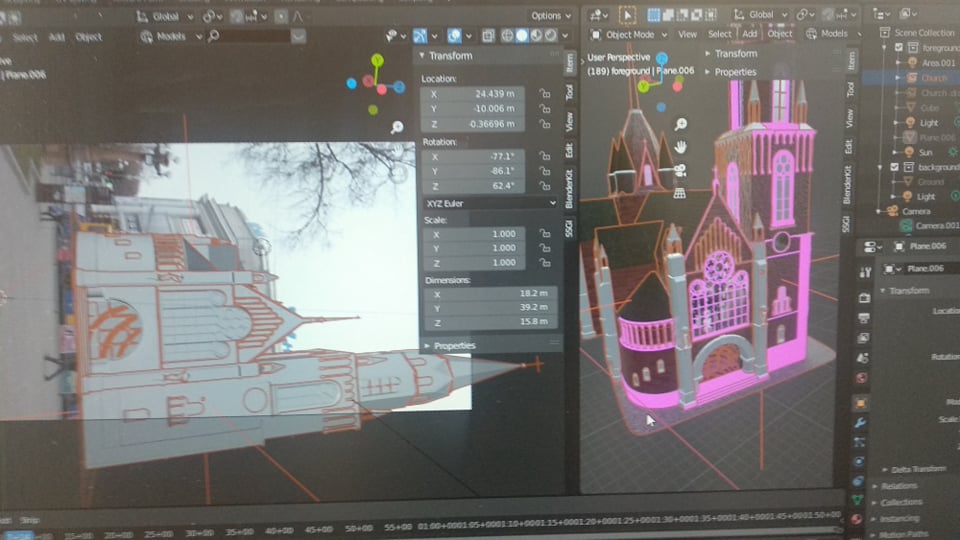Viewport: 960px width, 540px height.
Task: Open Object menu in left viewport
Action: (89, 37)
